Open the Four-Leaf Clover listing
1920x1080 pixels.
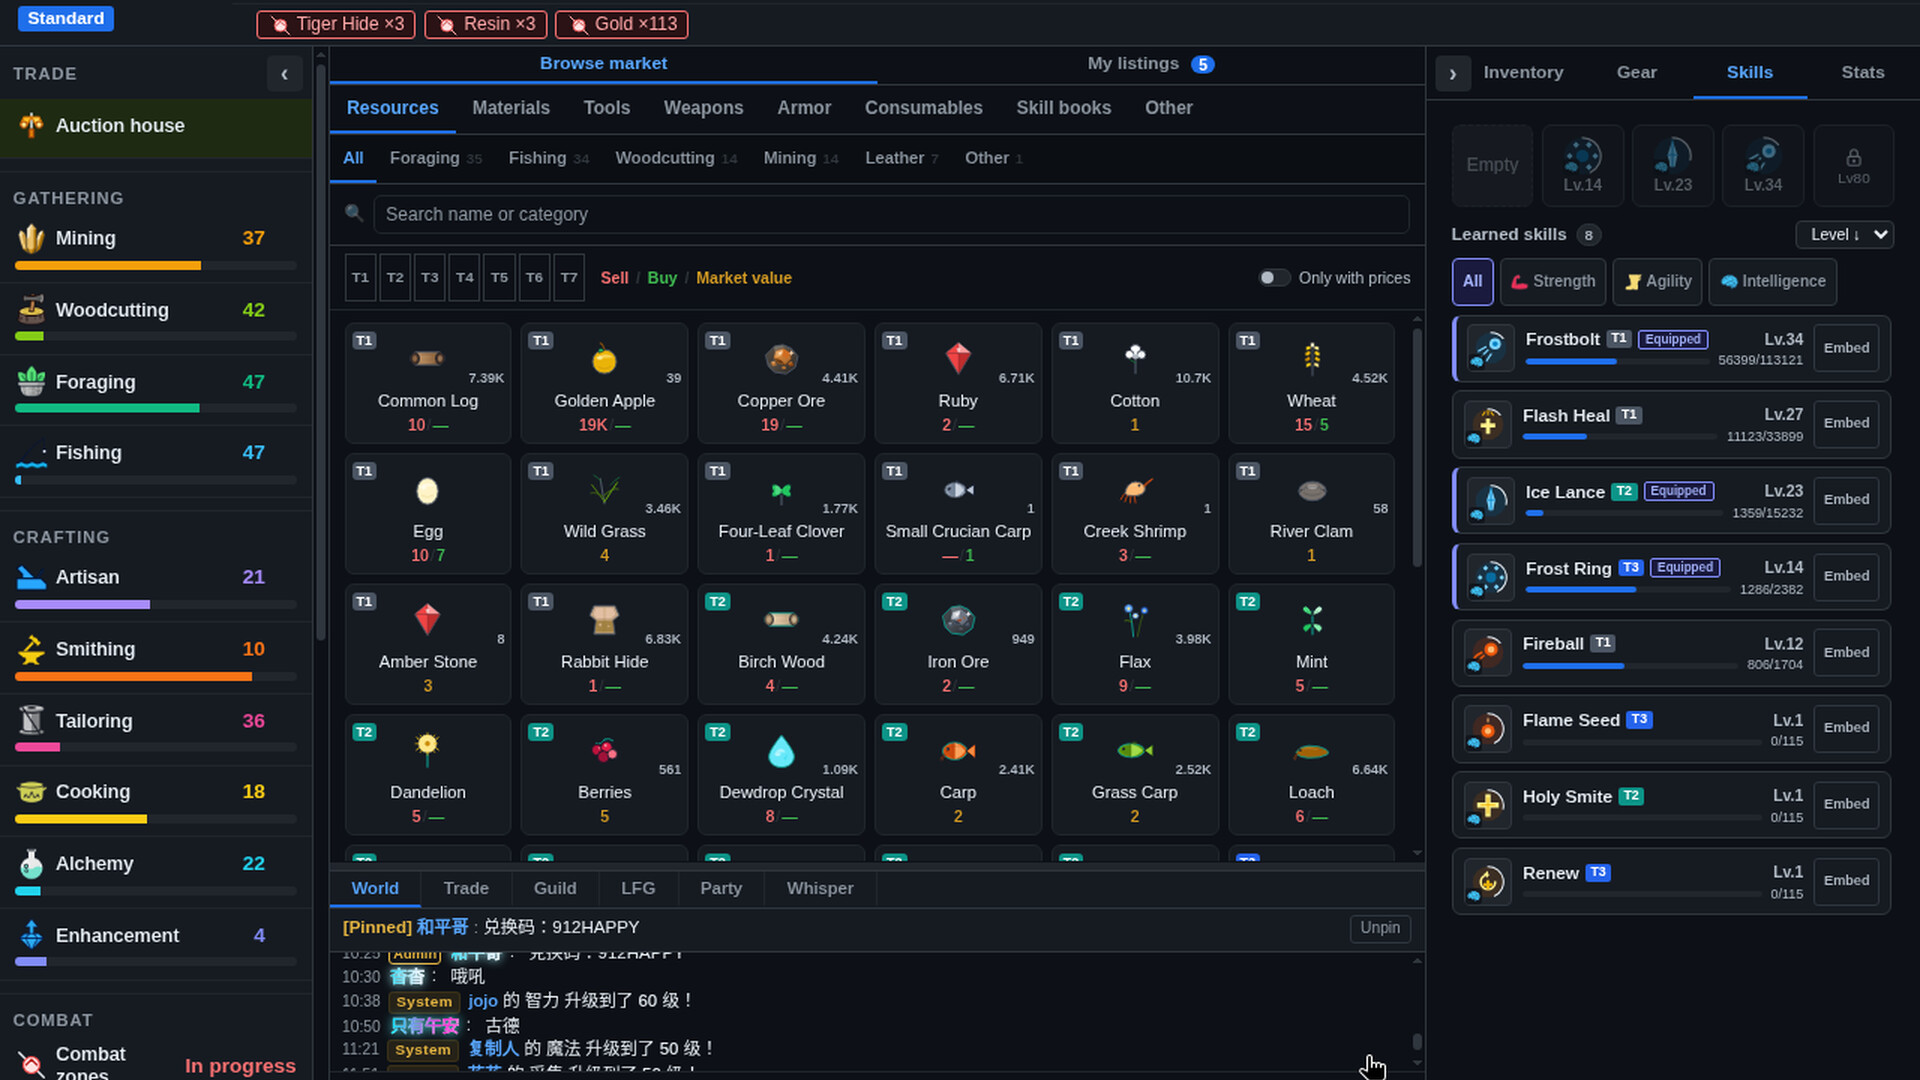[x=781, y=513]
